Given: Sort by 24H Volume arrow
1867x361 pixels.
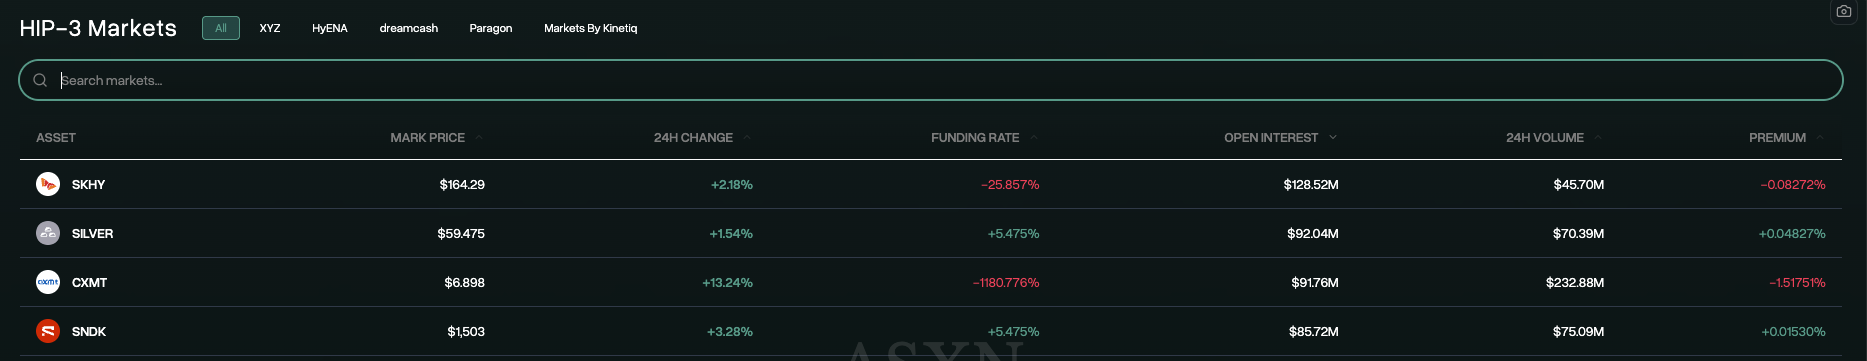Looking at the screenshot, I should point(1598,137).
